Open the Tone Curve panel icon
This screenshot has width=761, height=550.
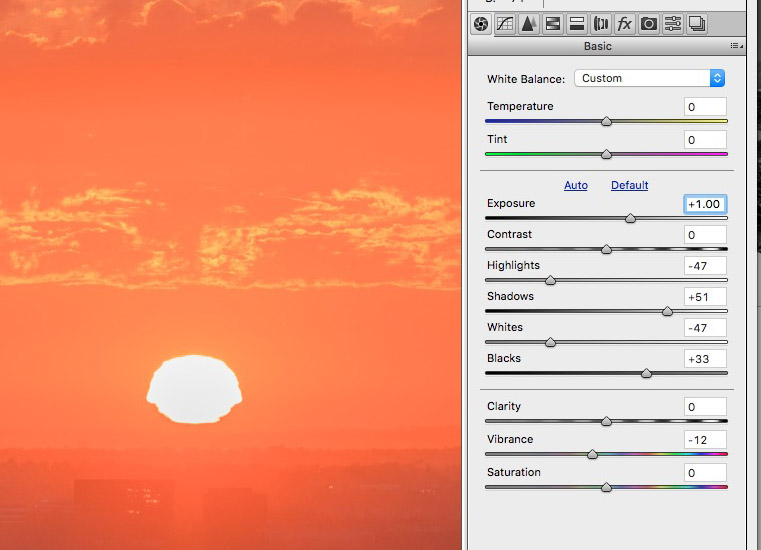click(x=505, y=24)
